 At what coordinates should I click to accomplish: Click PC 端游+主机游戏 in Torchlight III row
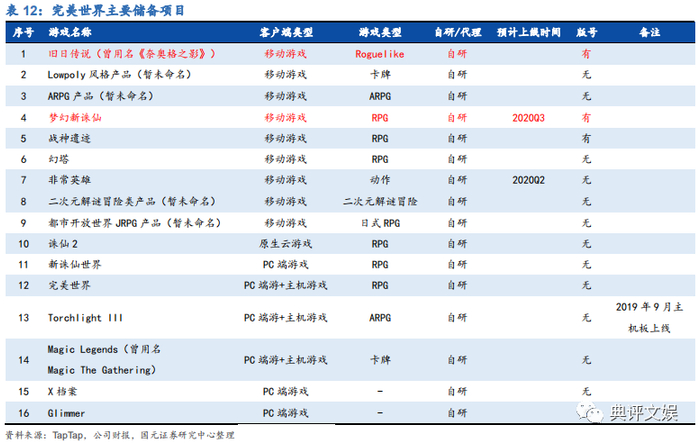(x=286, y=318)
